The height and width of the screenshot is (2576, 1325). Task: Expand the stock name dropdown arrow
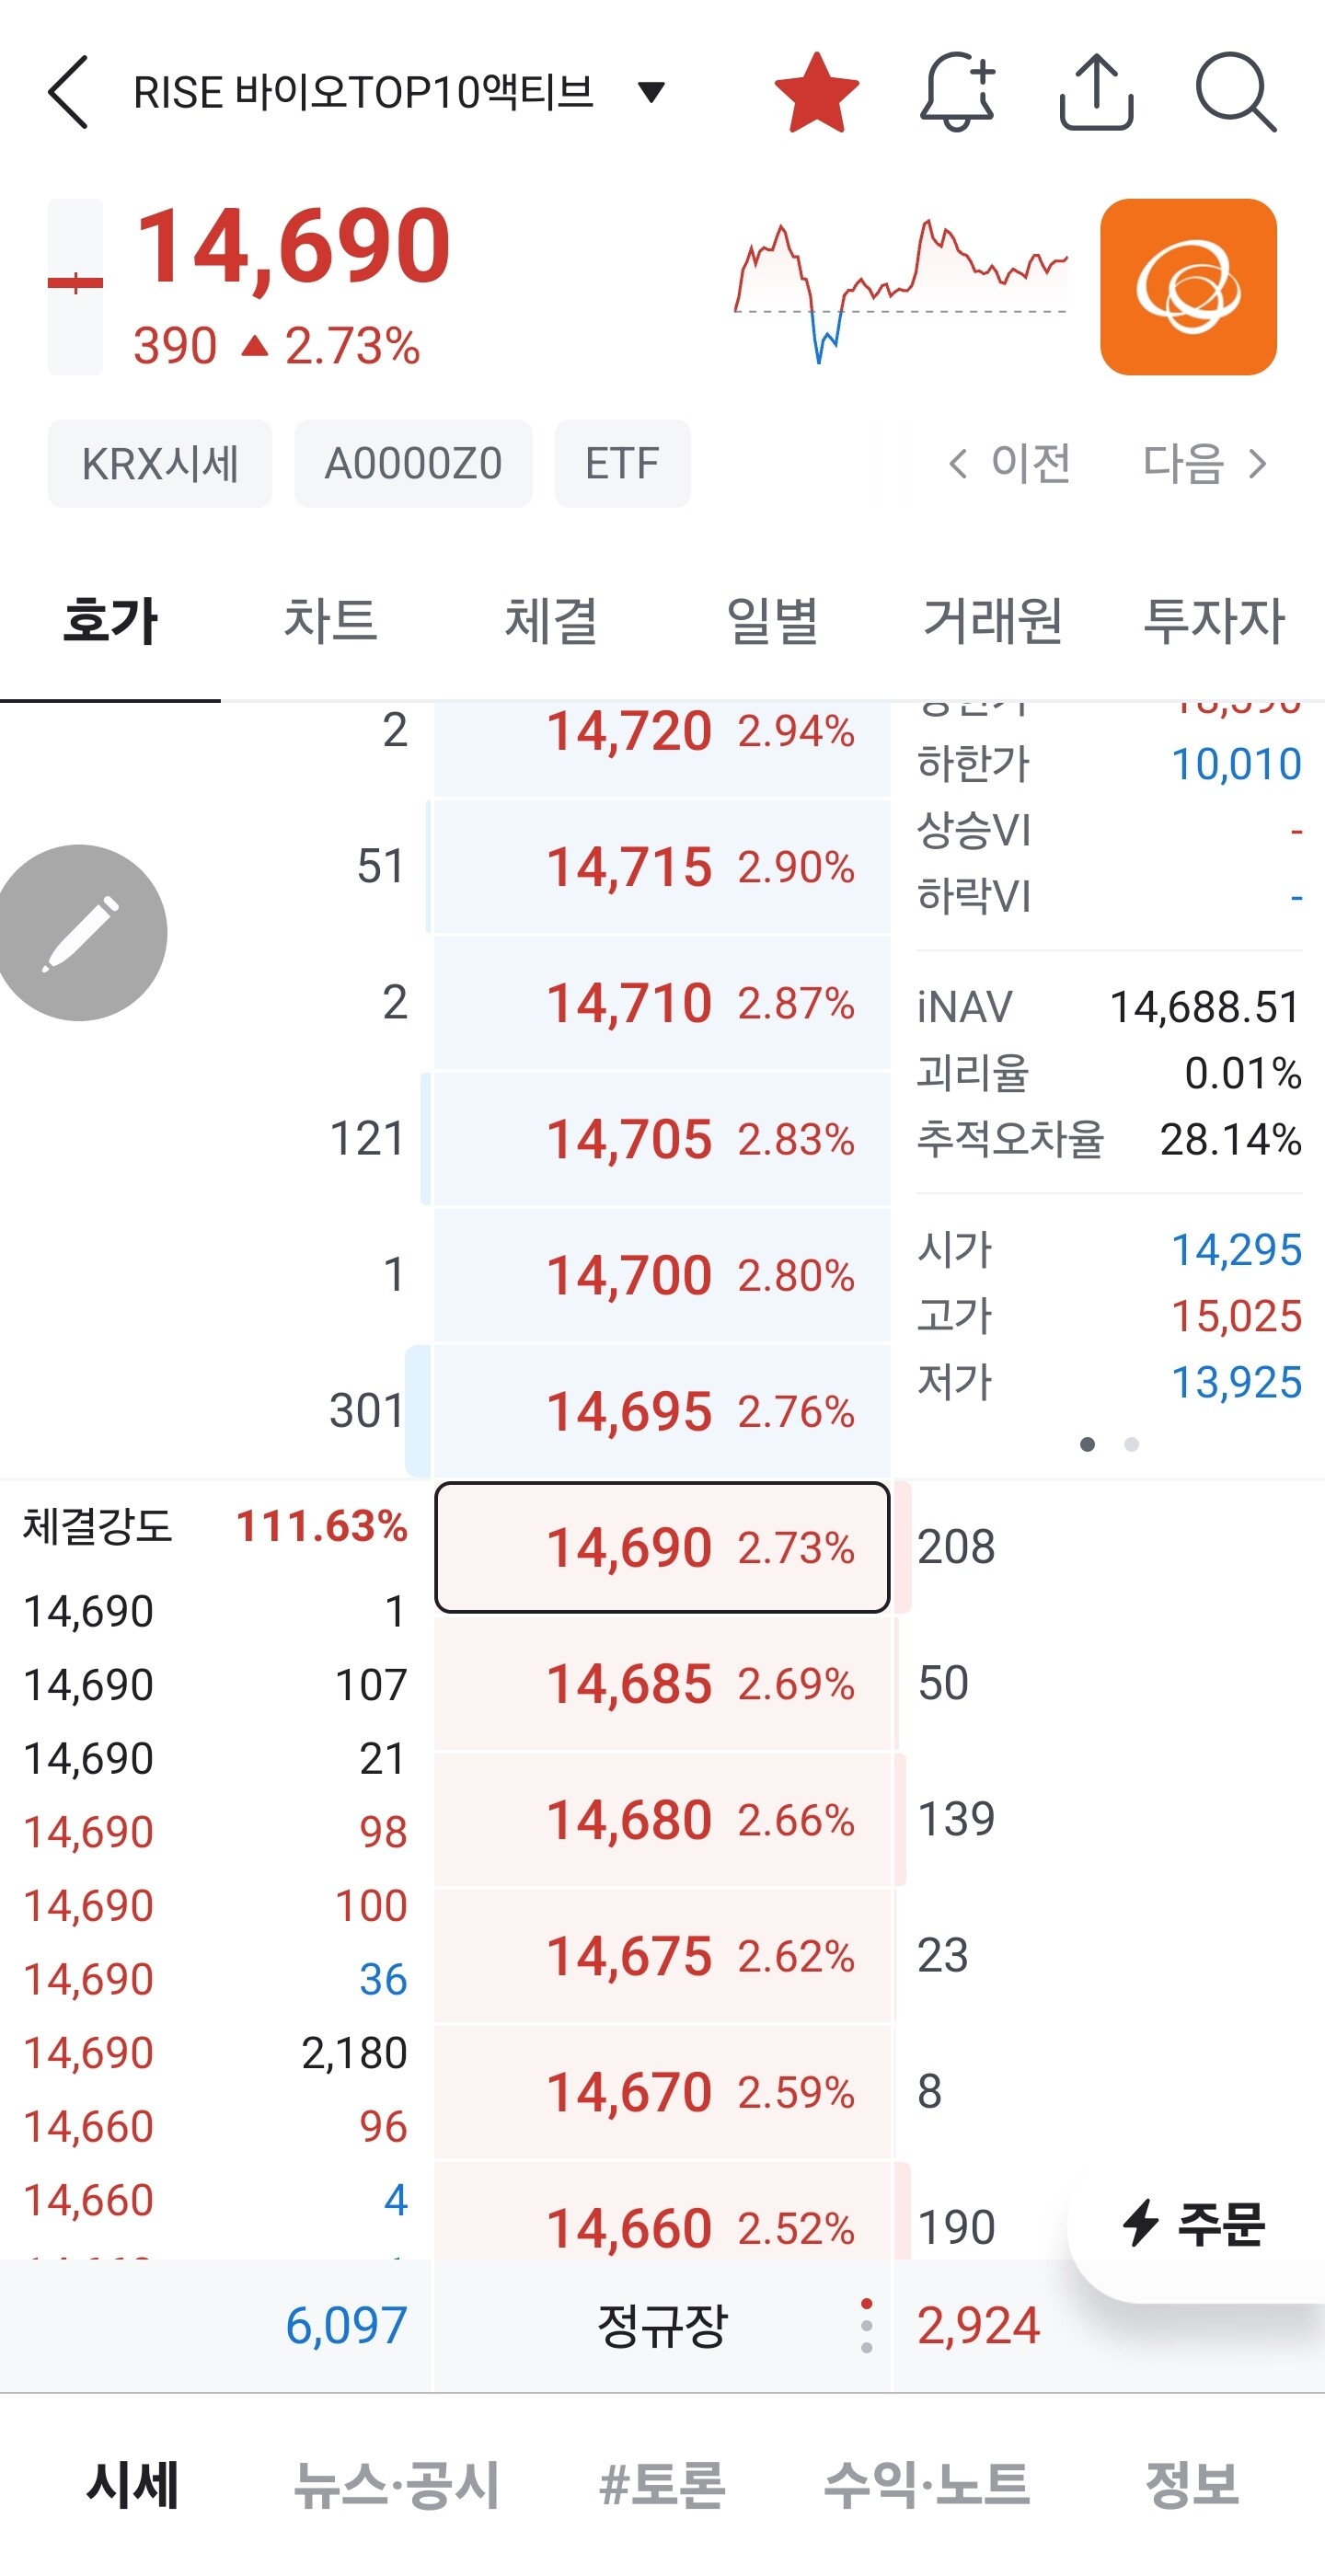(x=652, y=92)
